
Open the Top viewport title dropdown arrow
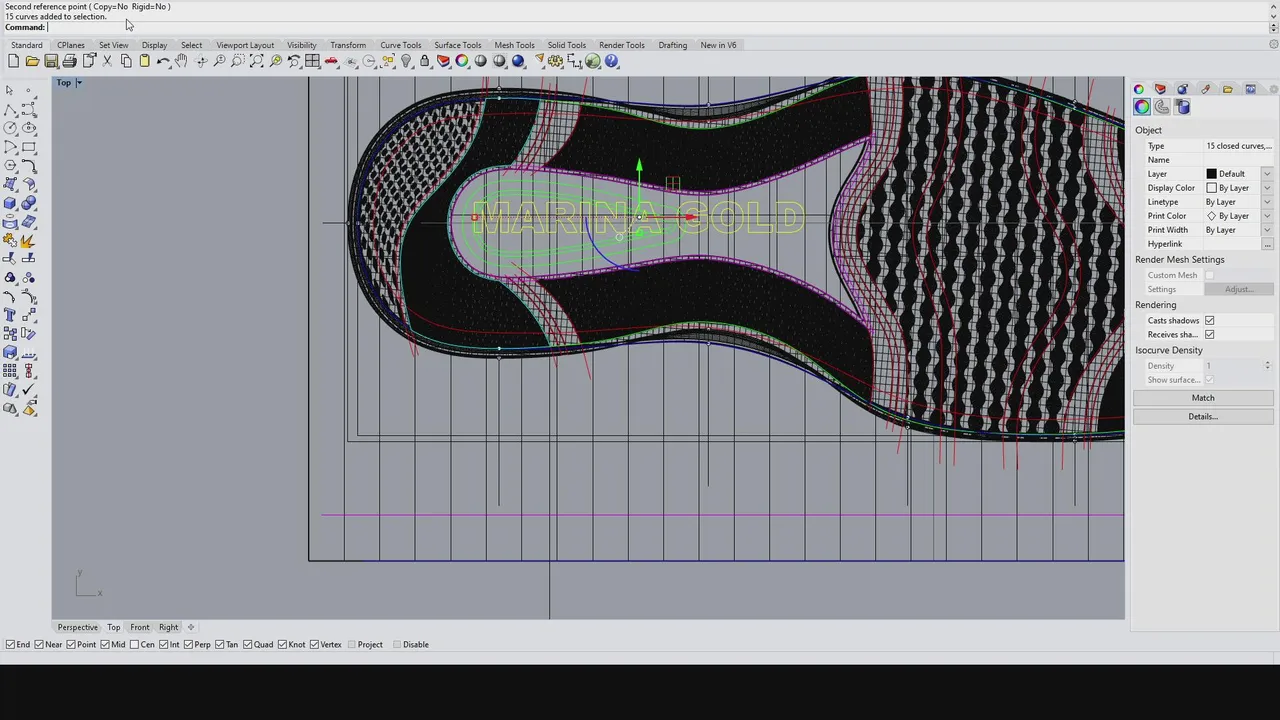coord(79,83)
